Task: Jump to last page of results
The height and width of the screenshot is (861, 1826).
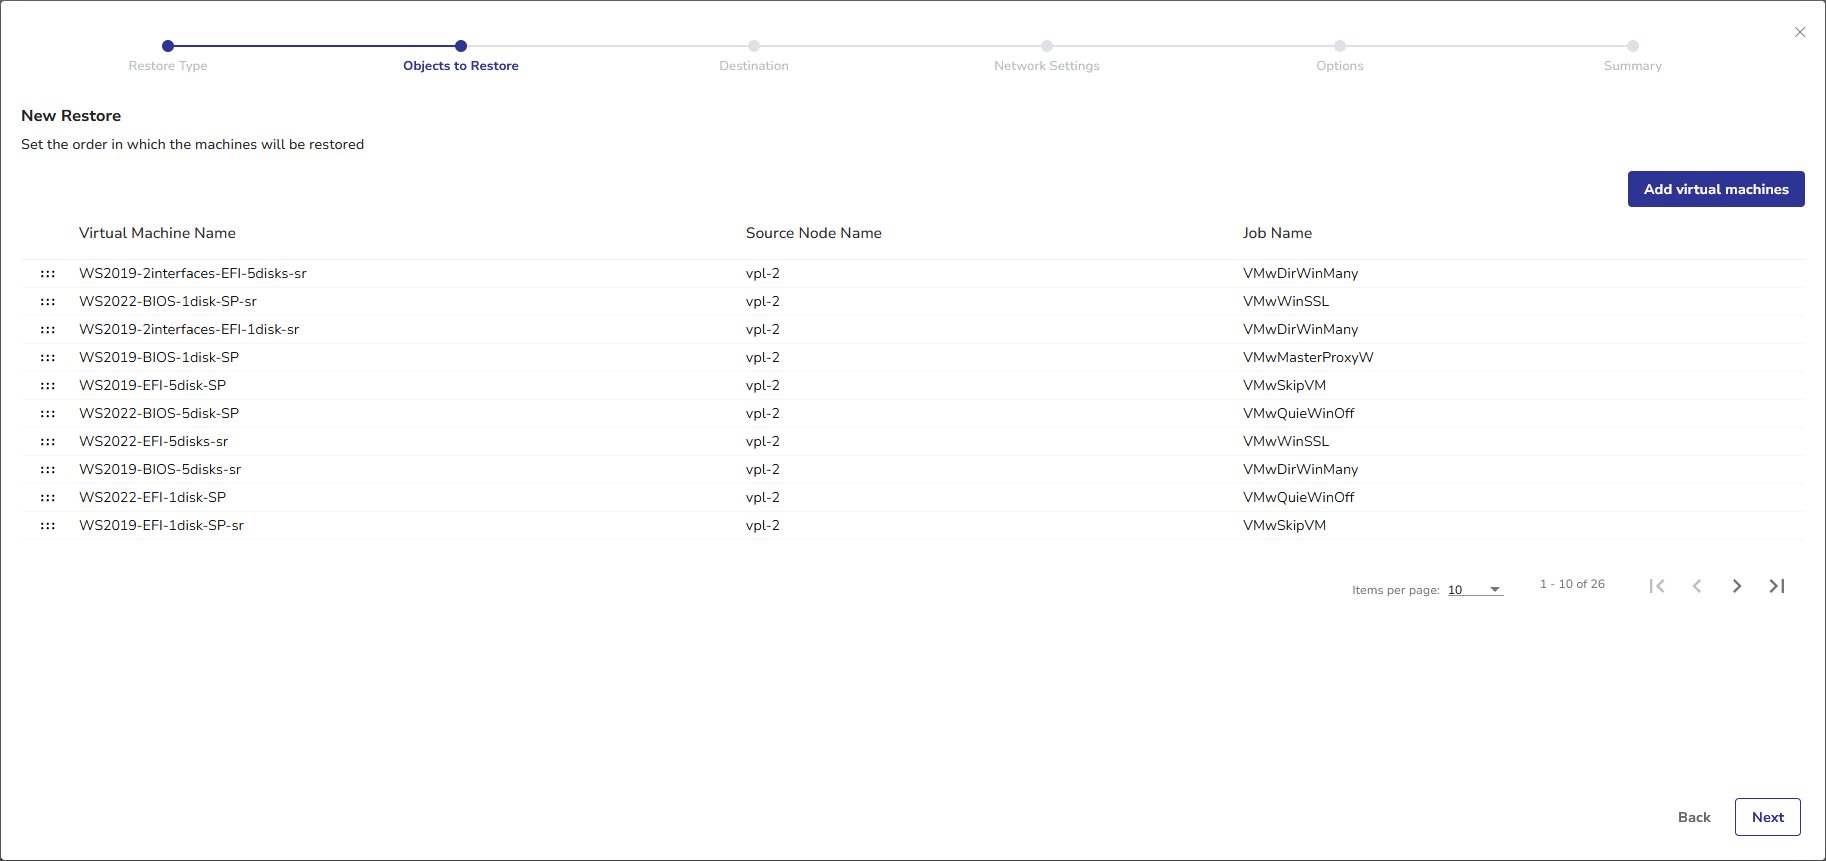Action: point(1777,586)
